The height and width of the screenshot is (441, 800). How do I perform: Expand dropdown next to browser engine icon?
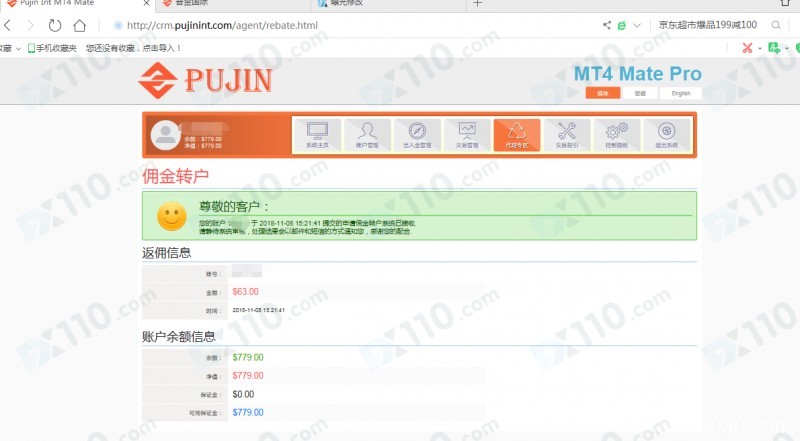(637, 26)
